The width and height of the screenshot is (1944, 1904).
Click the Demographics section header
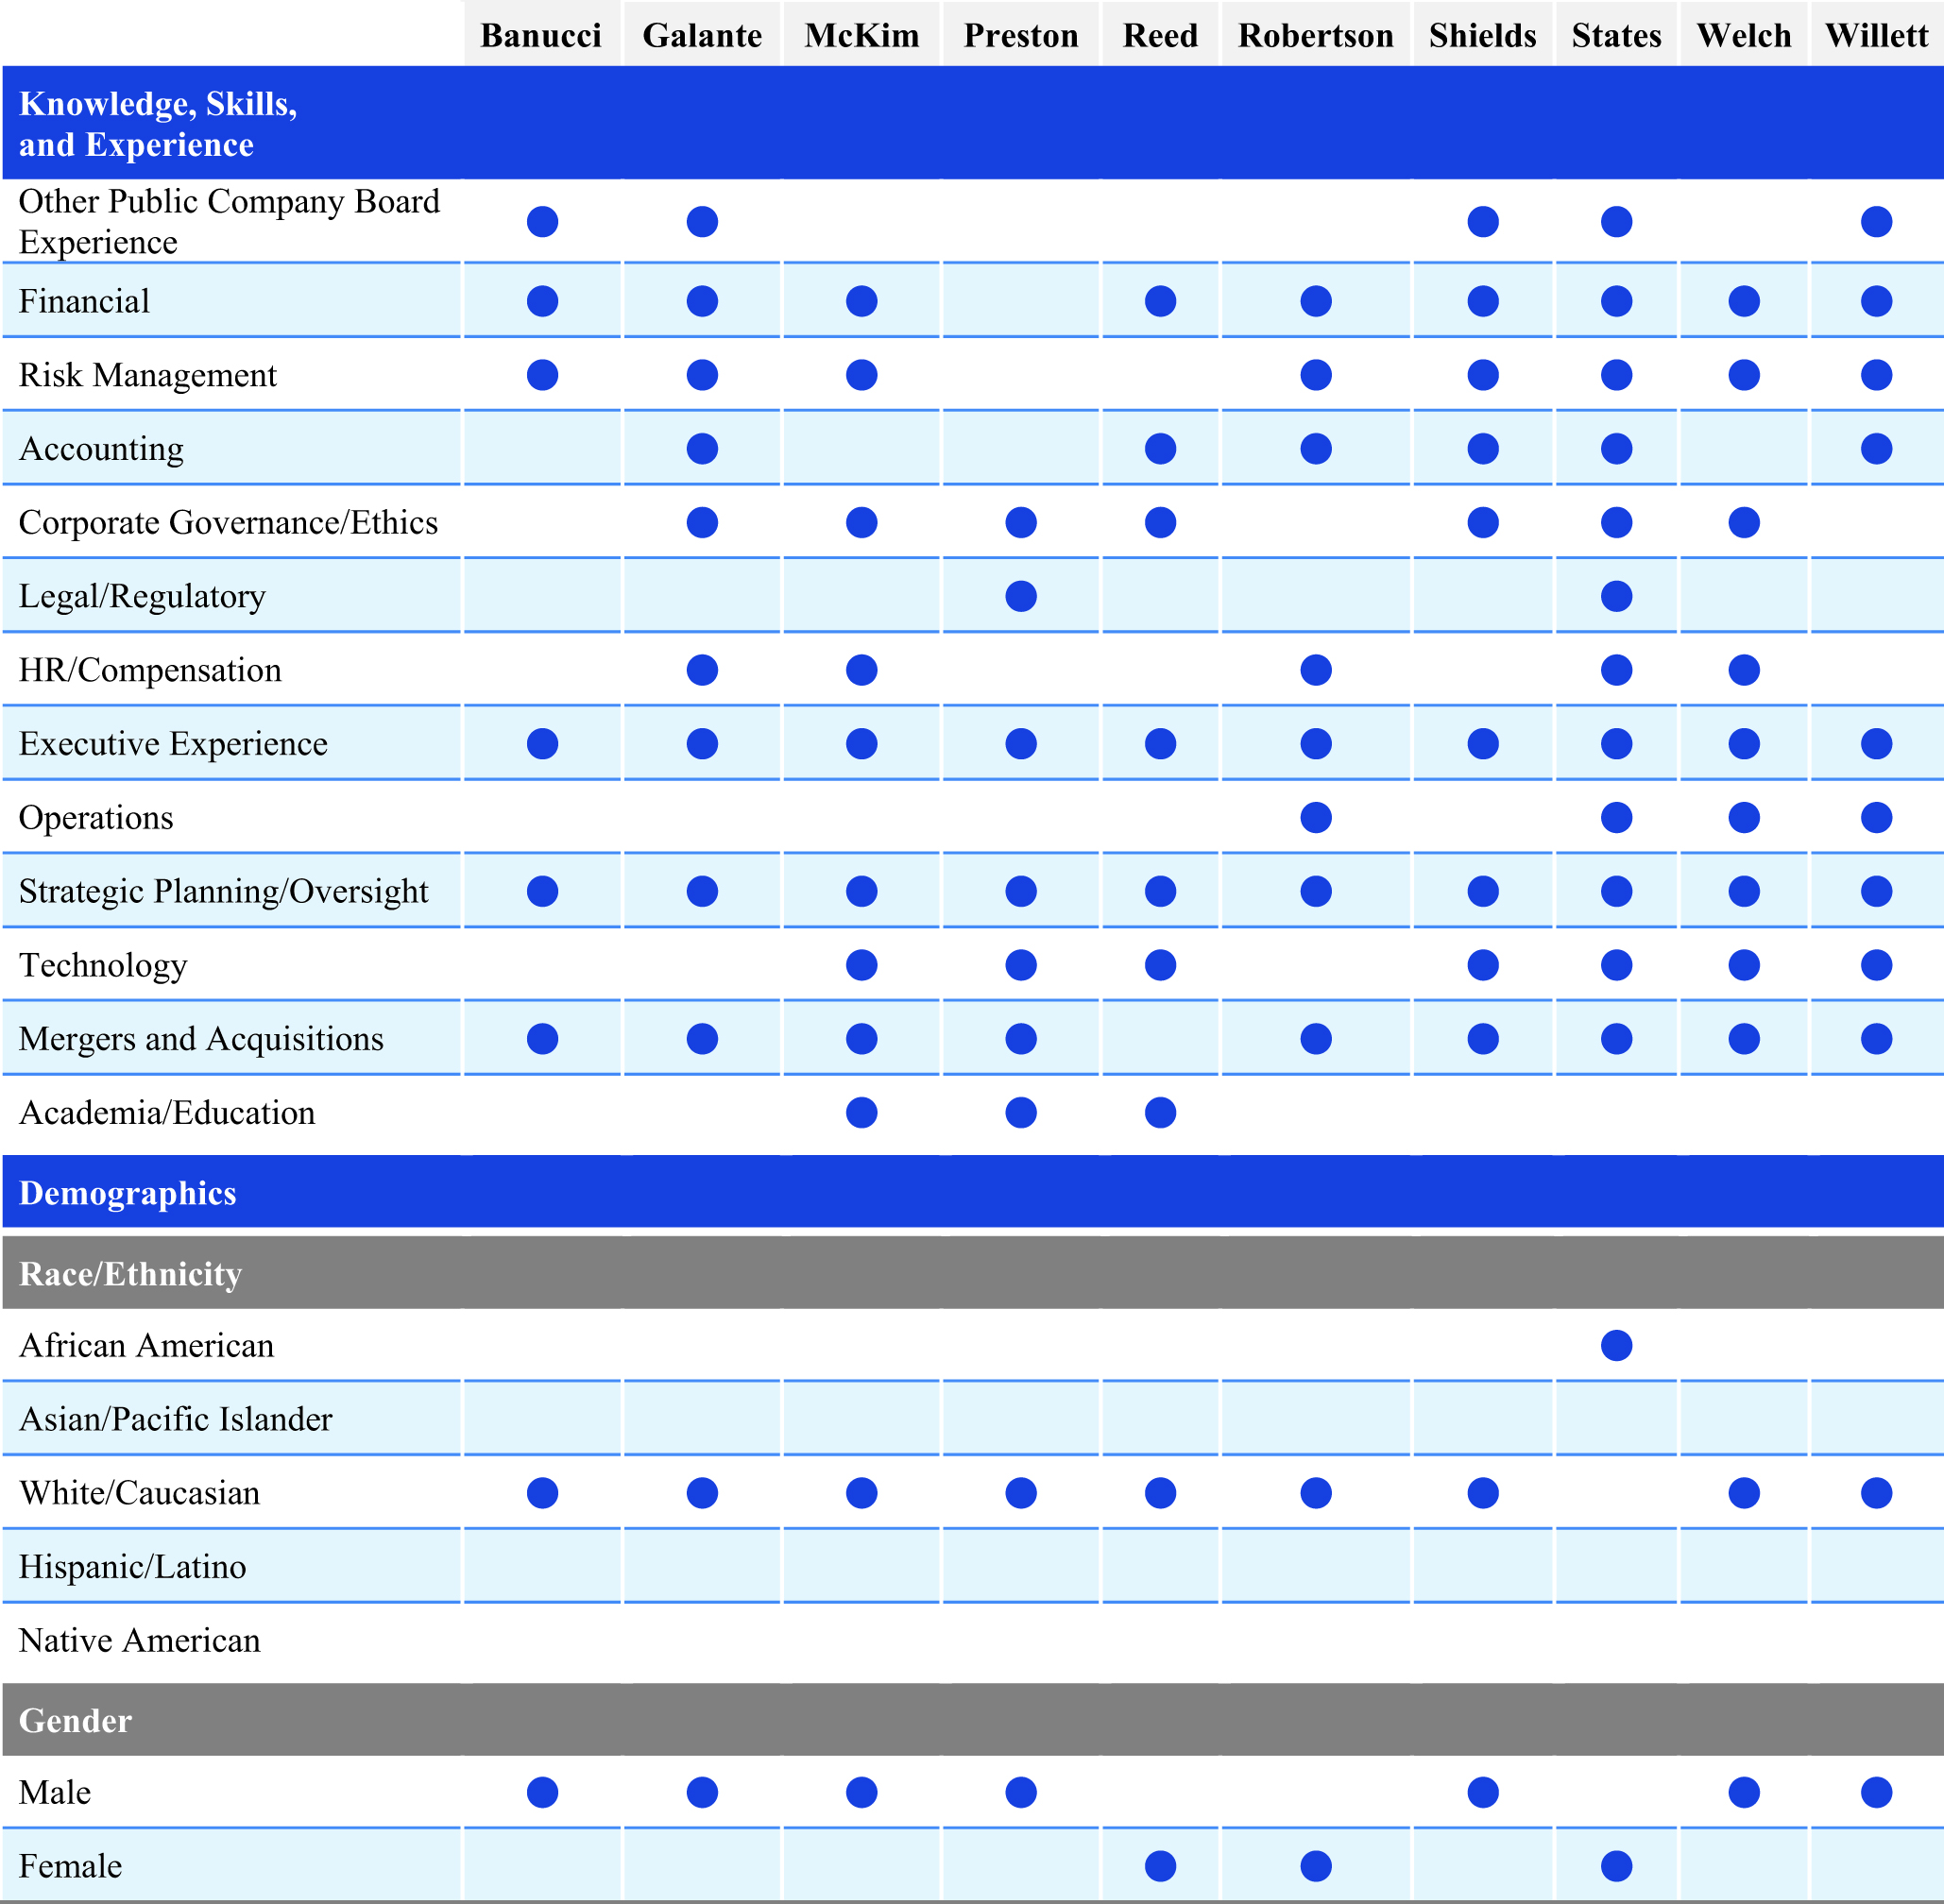[x=128, y=1192]
